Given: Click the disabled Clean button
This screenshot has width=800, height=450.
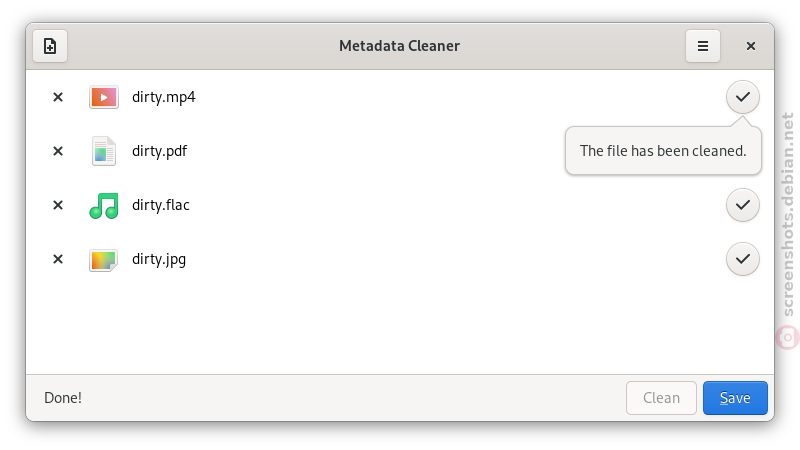Looking at the screenshot, I should coord(661,398).
